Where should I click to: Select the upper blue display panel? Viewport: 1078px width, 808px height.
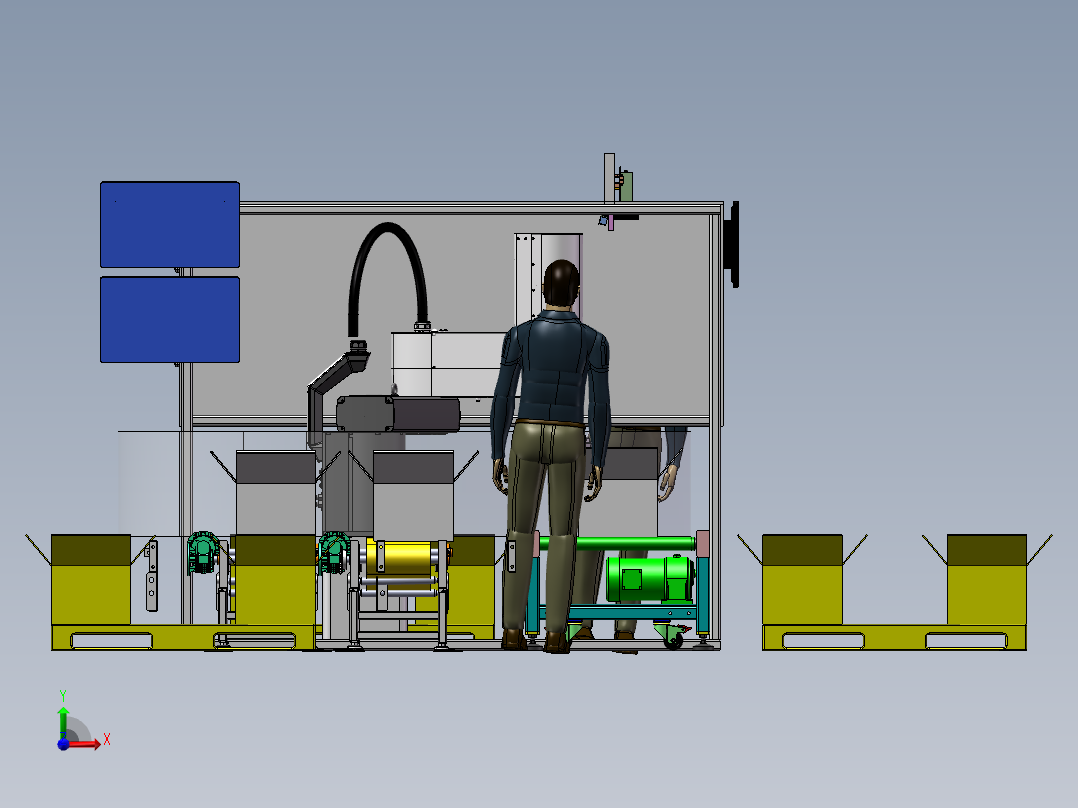pyautogui.click(x=170, y=225)
